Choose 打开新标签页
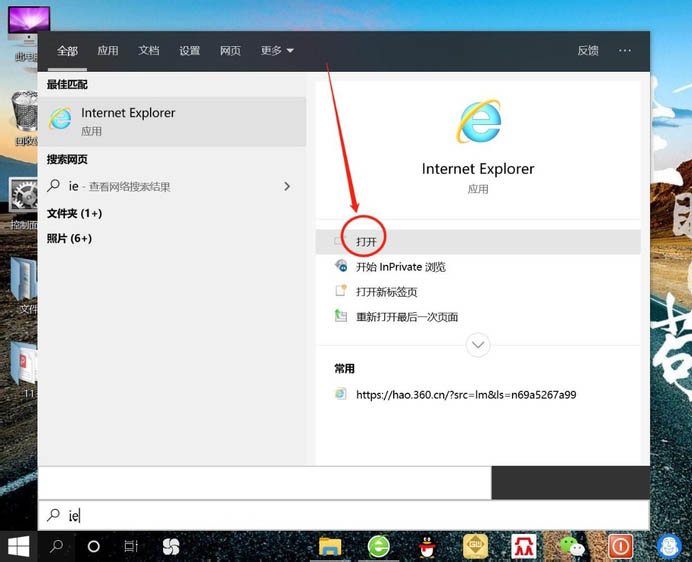692x562 pixels. 478,292
